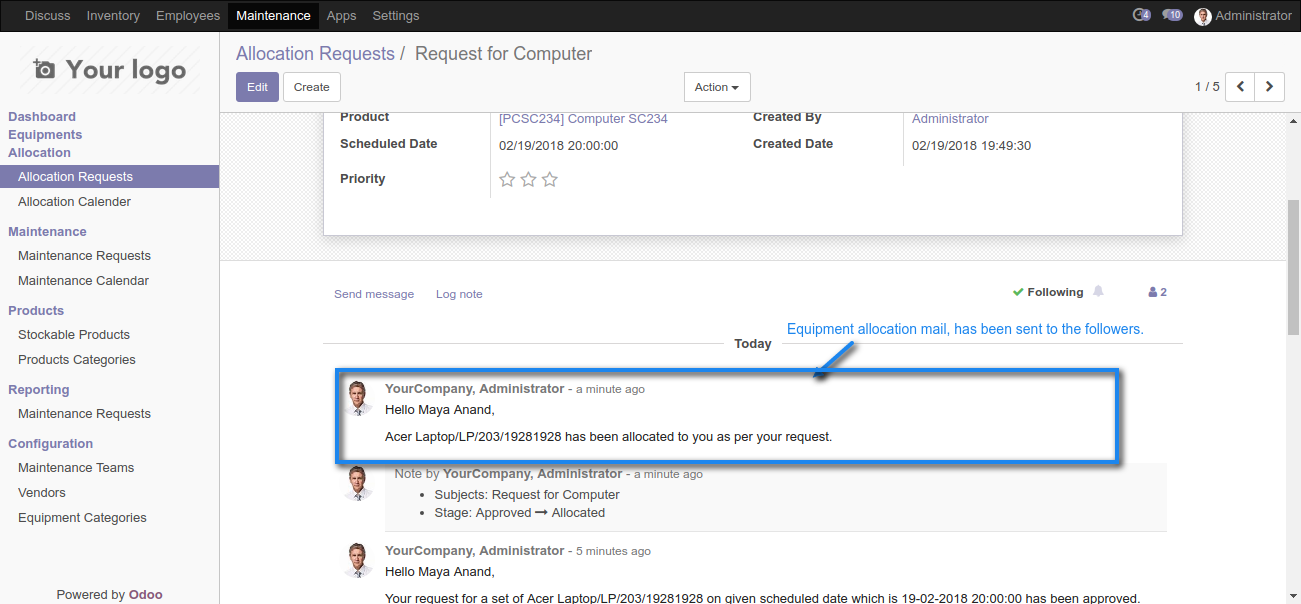
Task: Click the notification bell next to Following
Action: pyautogui.click(x=1098, y=292)
